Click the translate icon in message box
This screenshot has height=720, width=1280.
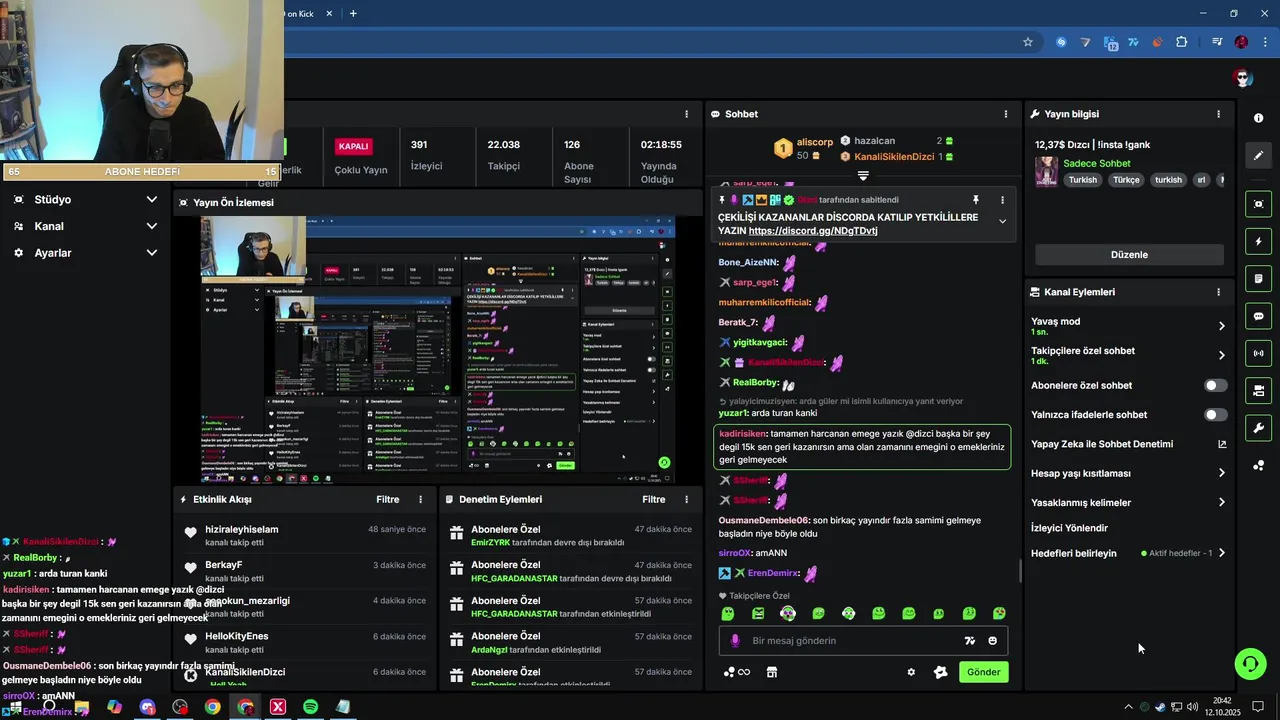click(969, 641)
